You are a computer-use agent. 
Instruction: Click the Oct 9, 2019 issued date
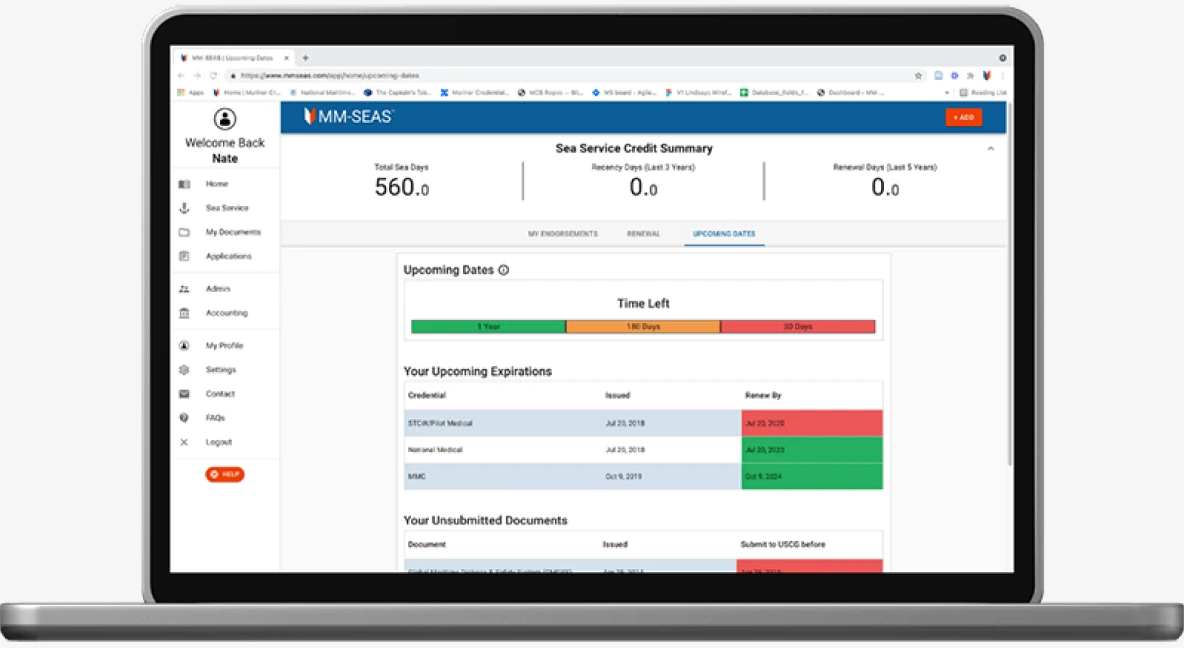click(623, 477)
